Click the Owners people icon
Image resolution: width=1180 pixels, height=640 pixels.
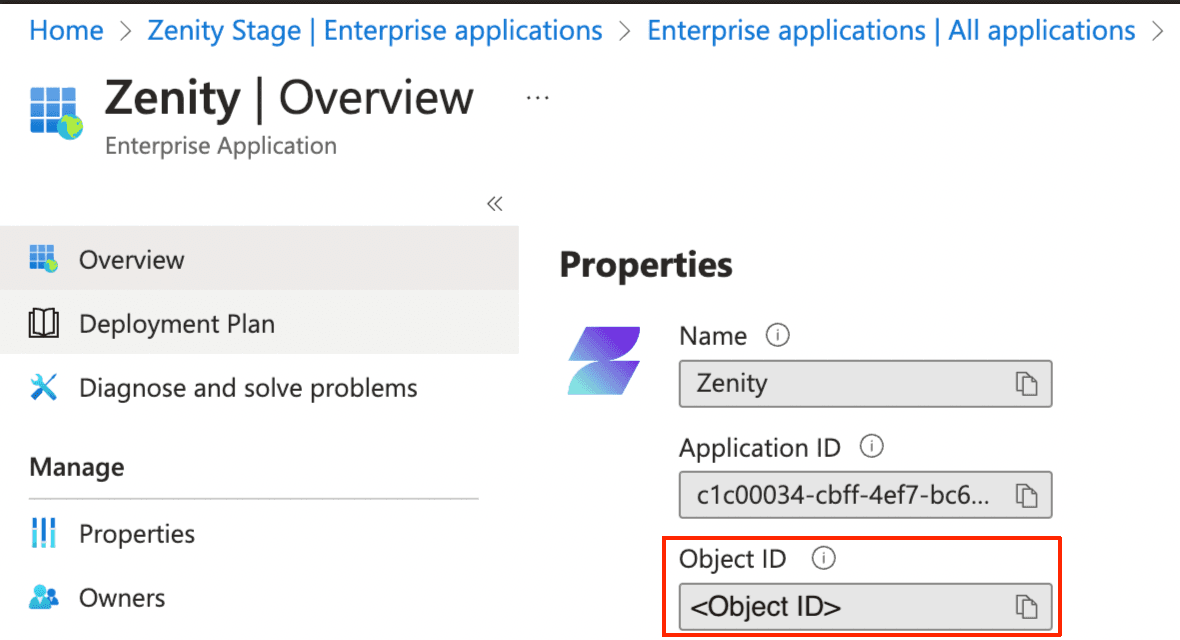(44, 597)
